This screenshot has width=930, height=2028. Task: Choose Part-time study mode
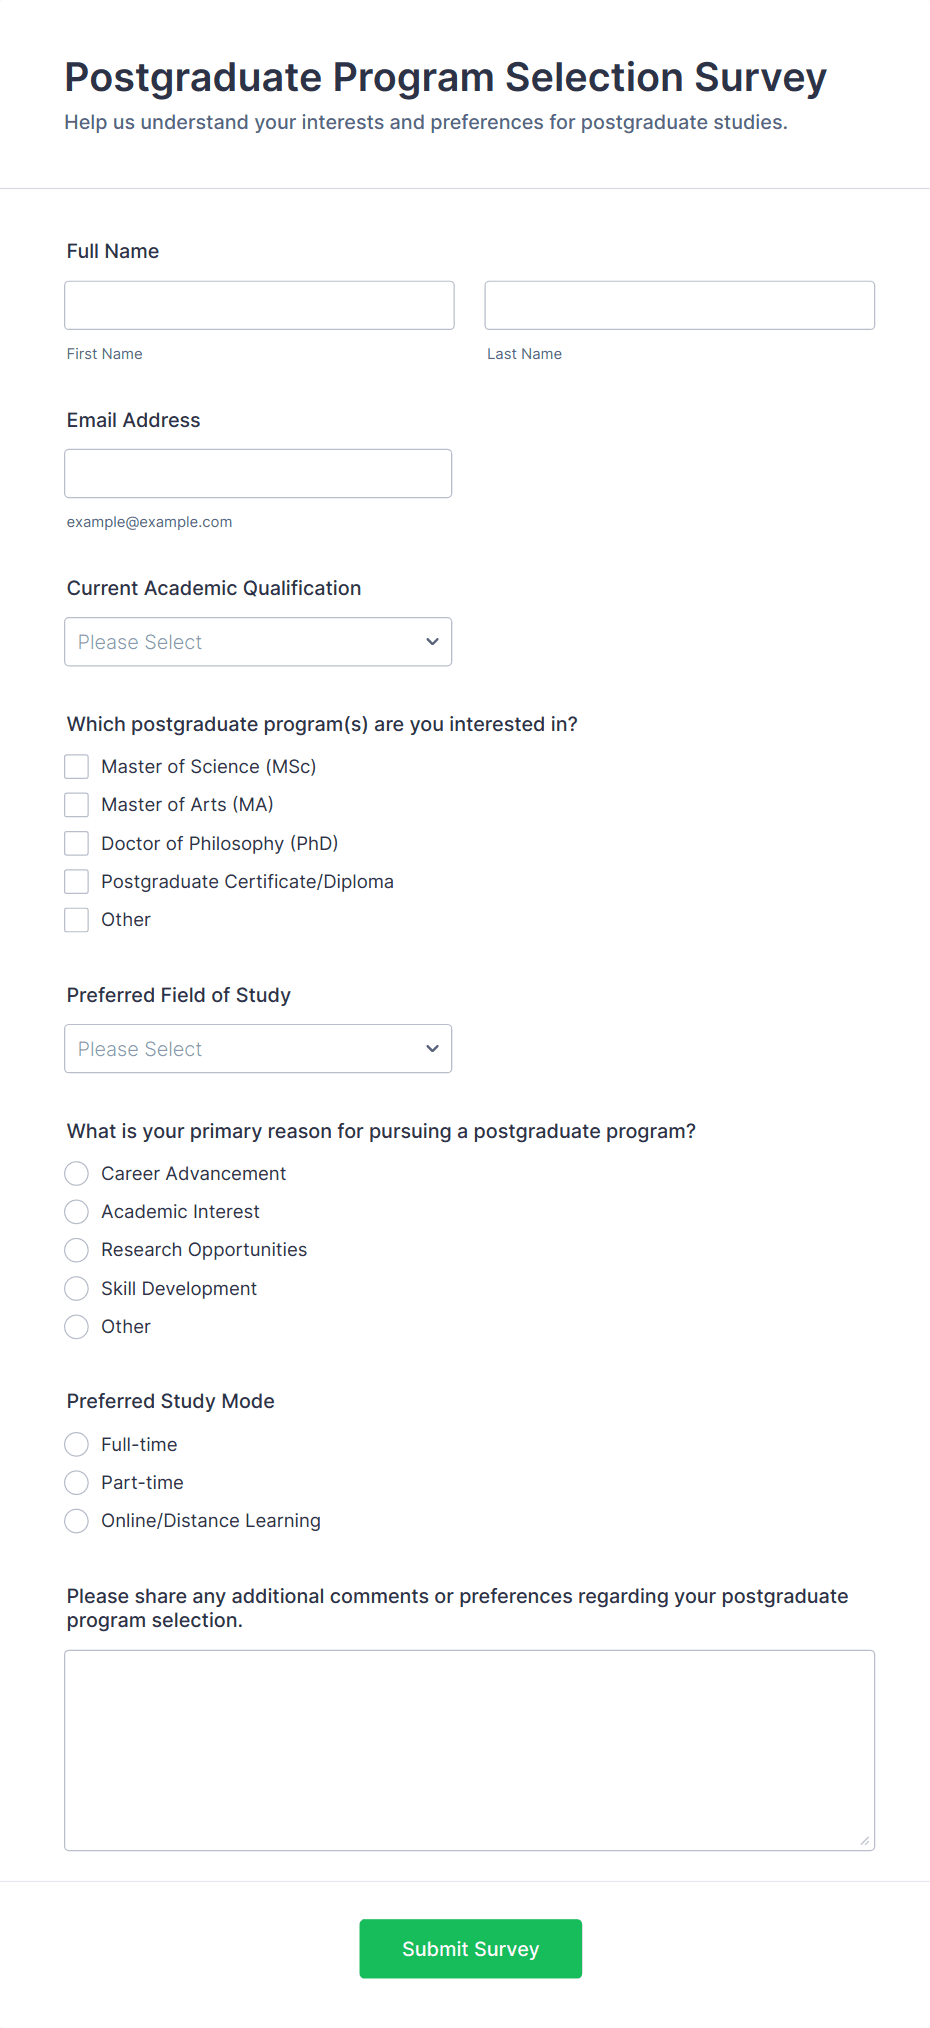click(77, 1482)
